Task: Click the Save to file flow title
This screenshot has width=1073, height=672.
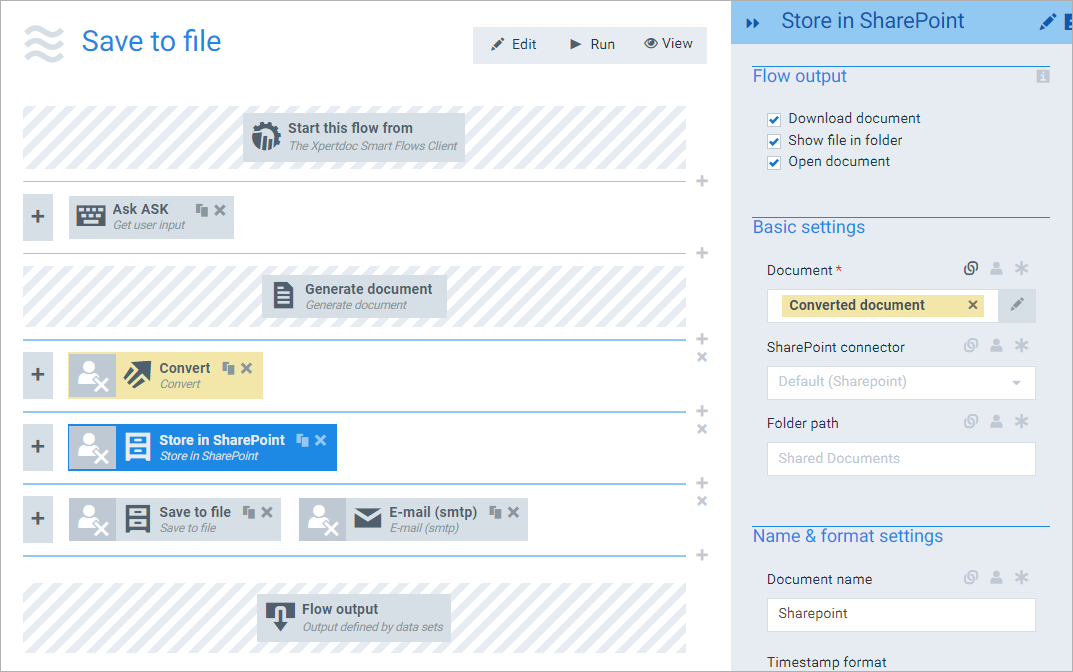Action: (x=151, y=41)
